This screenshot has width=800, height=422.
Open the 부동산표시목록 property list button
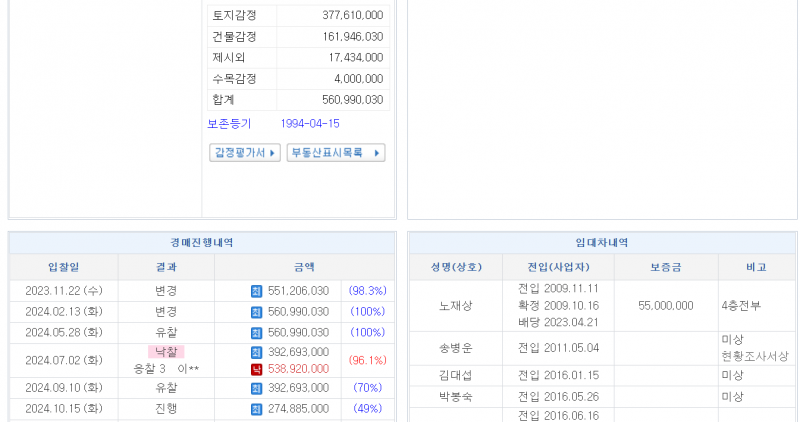coord(335,153)
